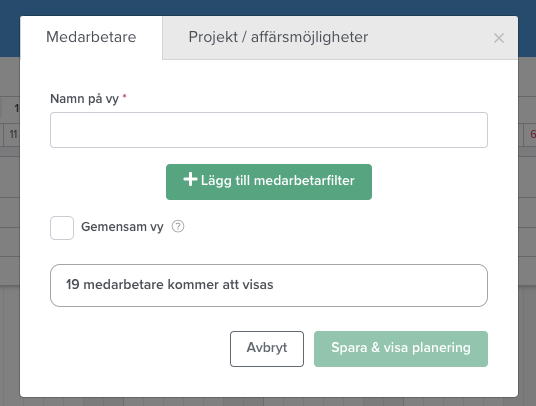Open the help question mark beside Gemensam vy
The width and height of the screenshot is (536, 406).
click(x=178, y=226)
